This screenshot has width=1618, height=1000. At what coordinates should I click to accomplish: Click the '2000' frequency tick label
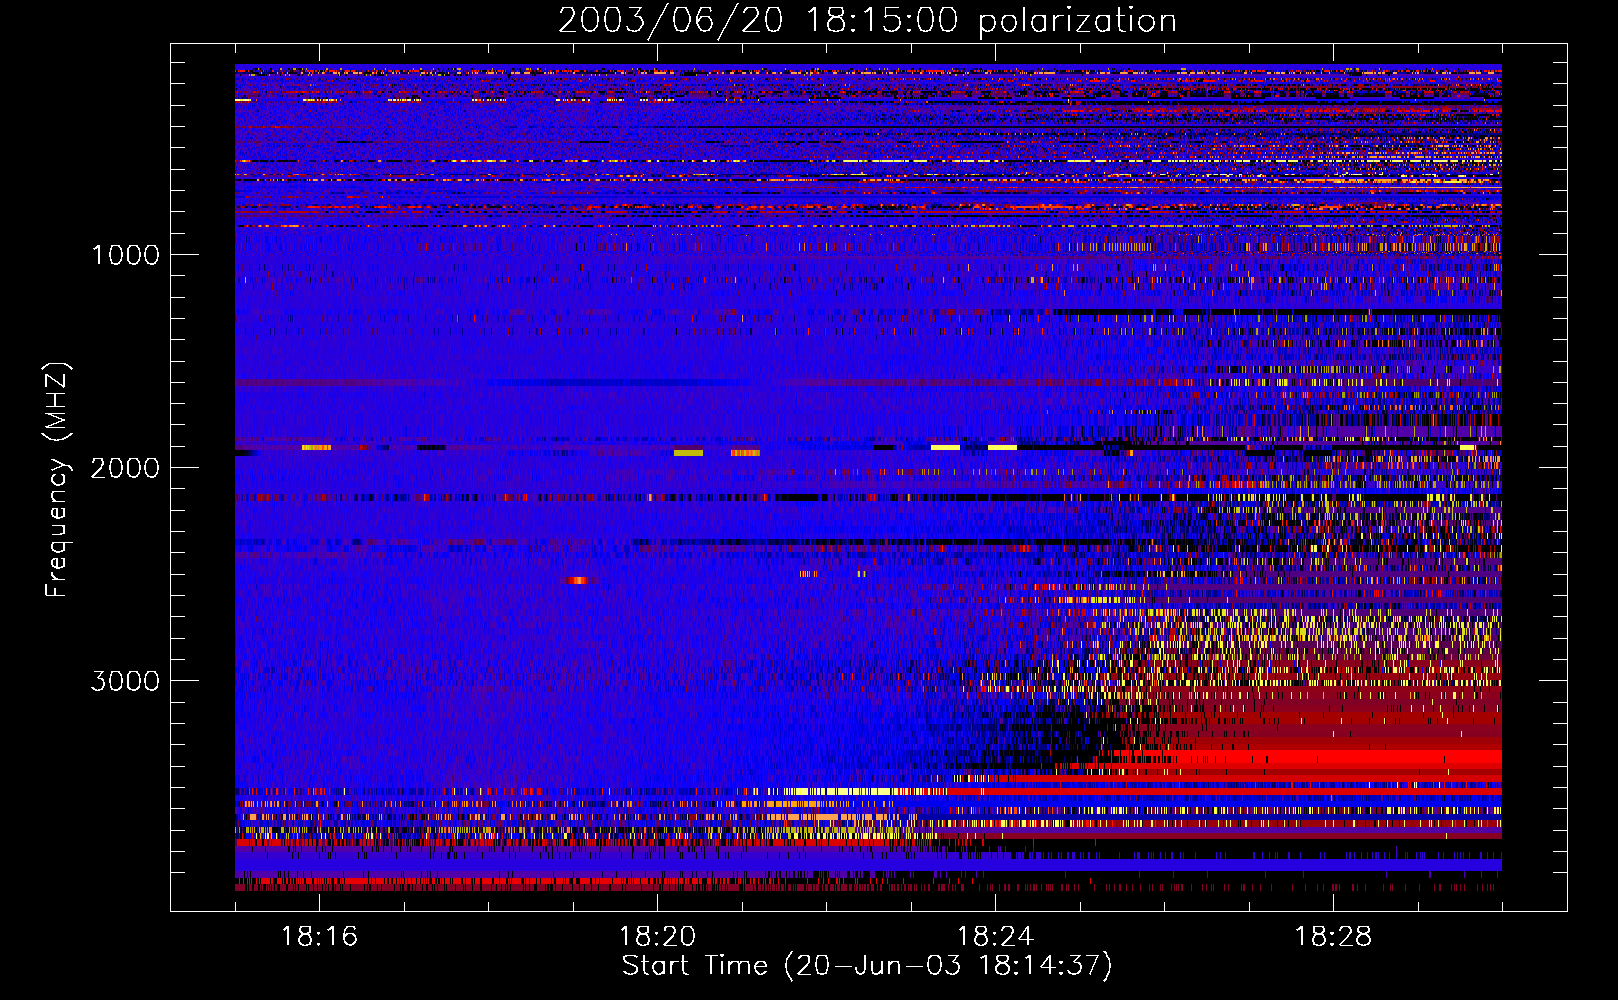[125, 468]
